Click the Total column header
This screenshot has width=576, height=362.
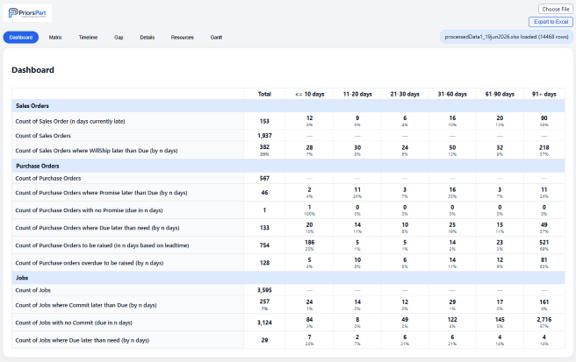point(264,94)
